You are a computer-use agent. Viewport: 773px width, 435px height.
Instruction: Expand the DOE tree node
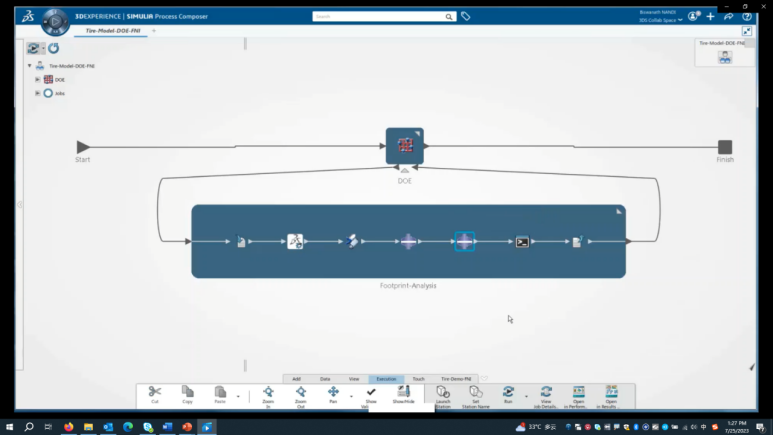pyautogui.click(x=38, y=79)
